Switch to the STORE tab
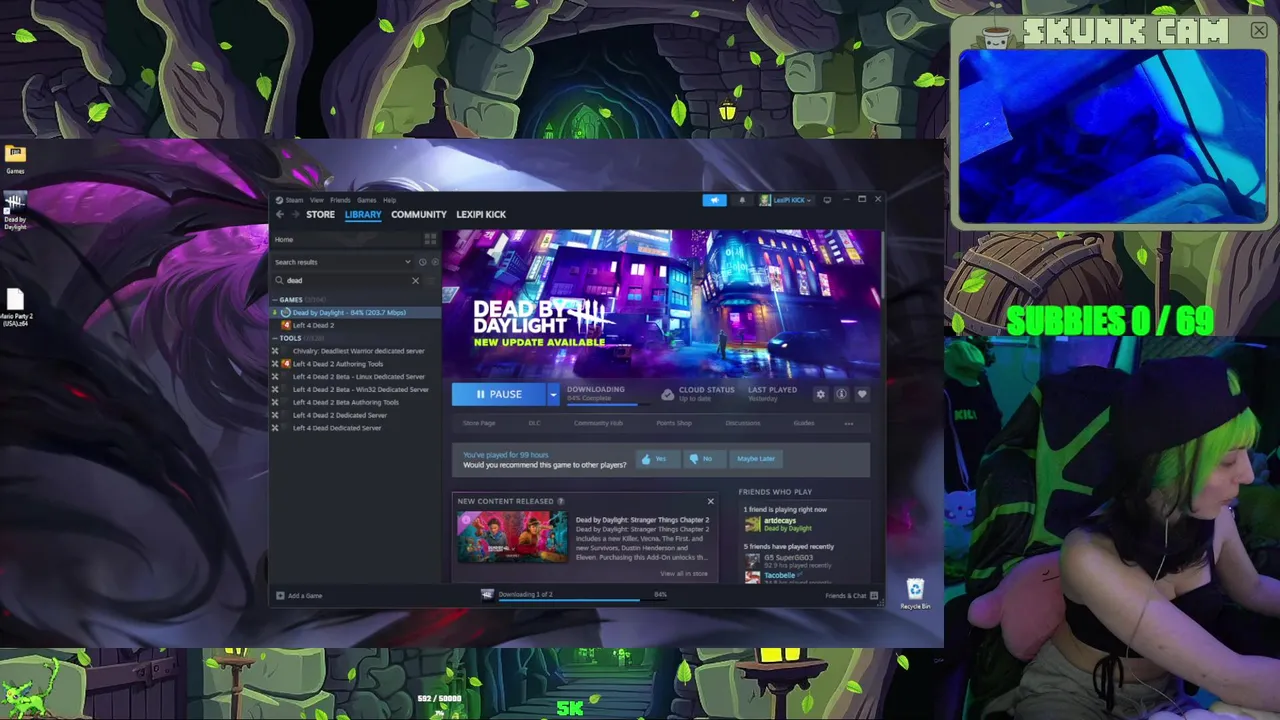The height and width of the screenshot is (720, 1280). coord(320,214)
